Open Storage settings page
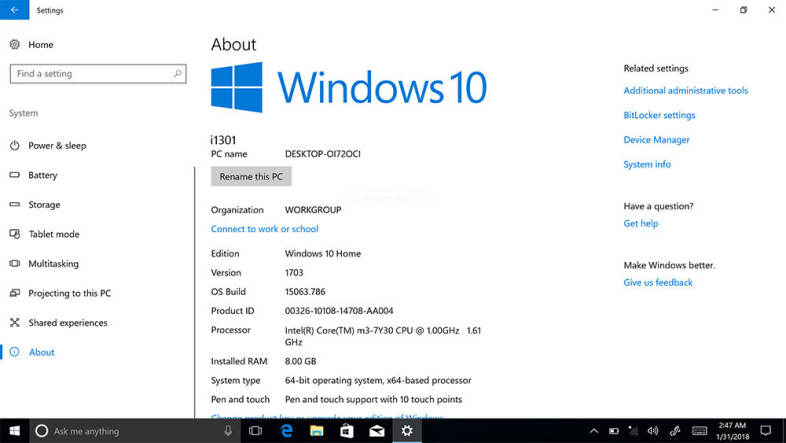Viewport: 786px width, 443px height. (44, 205)
